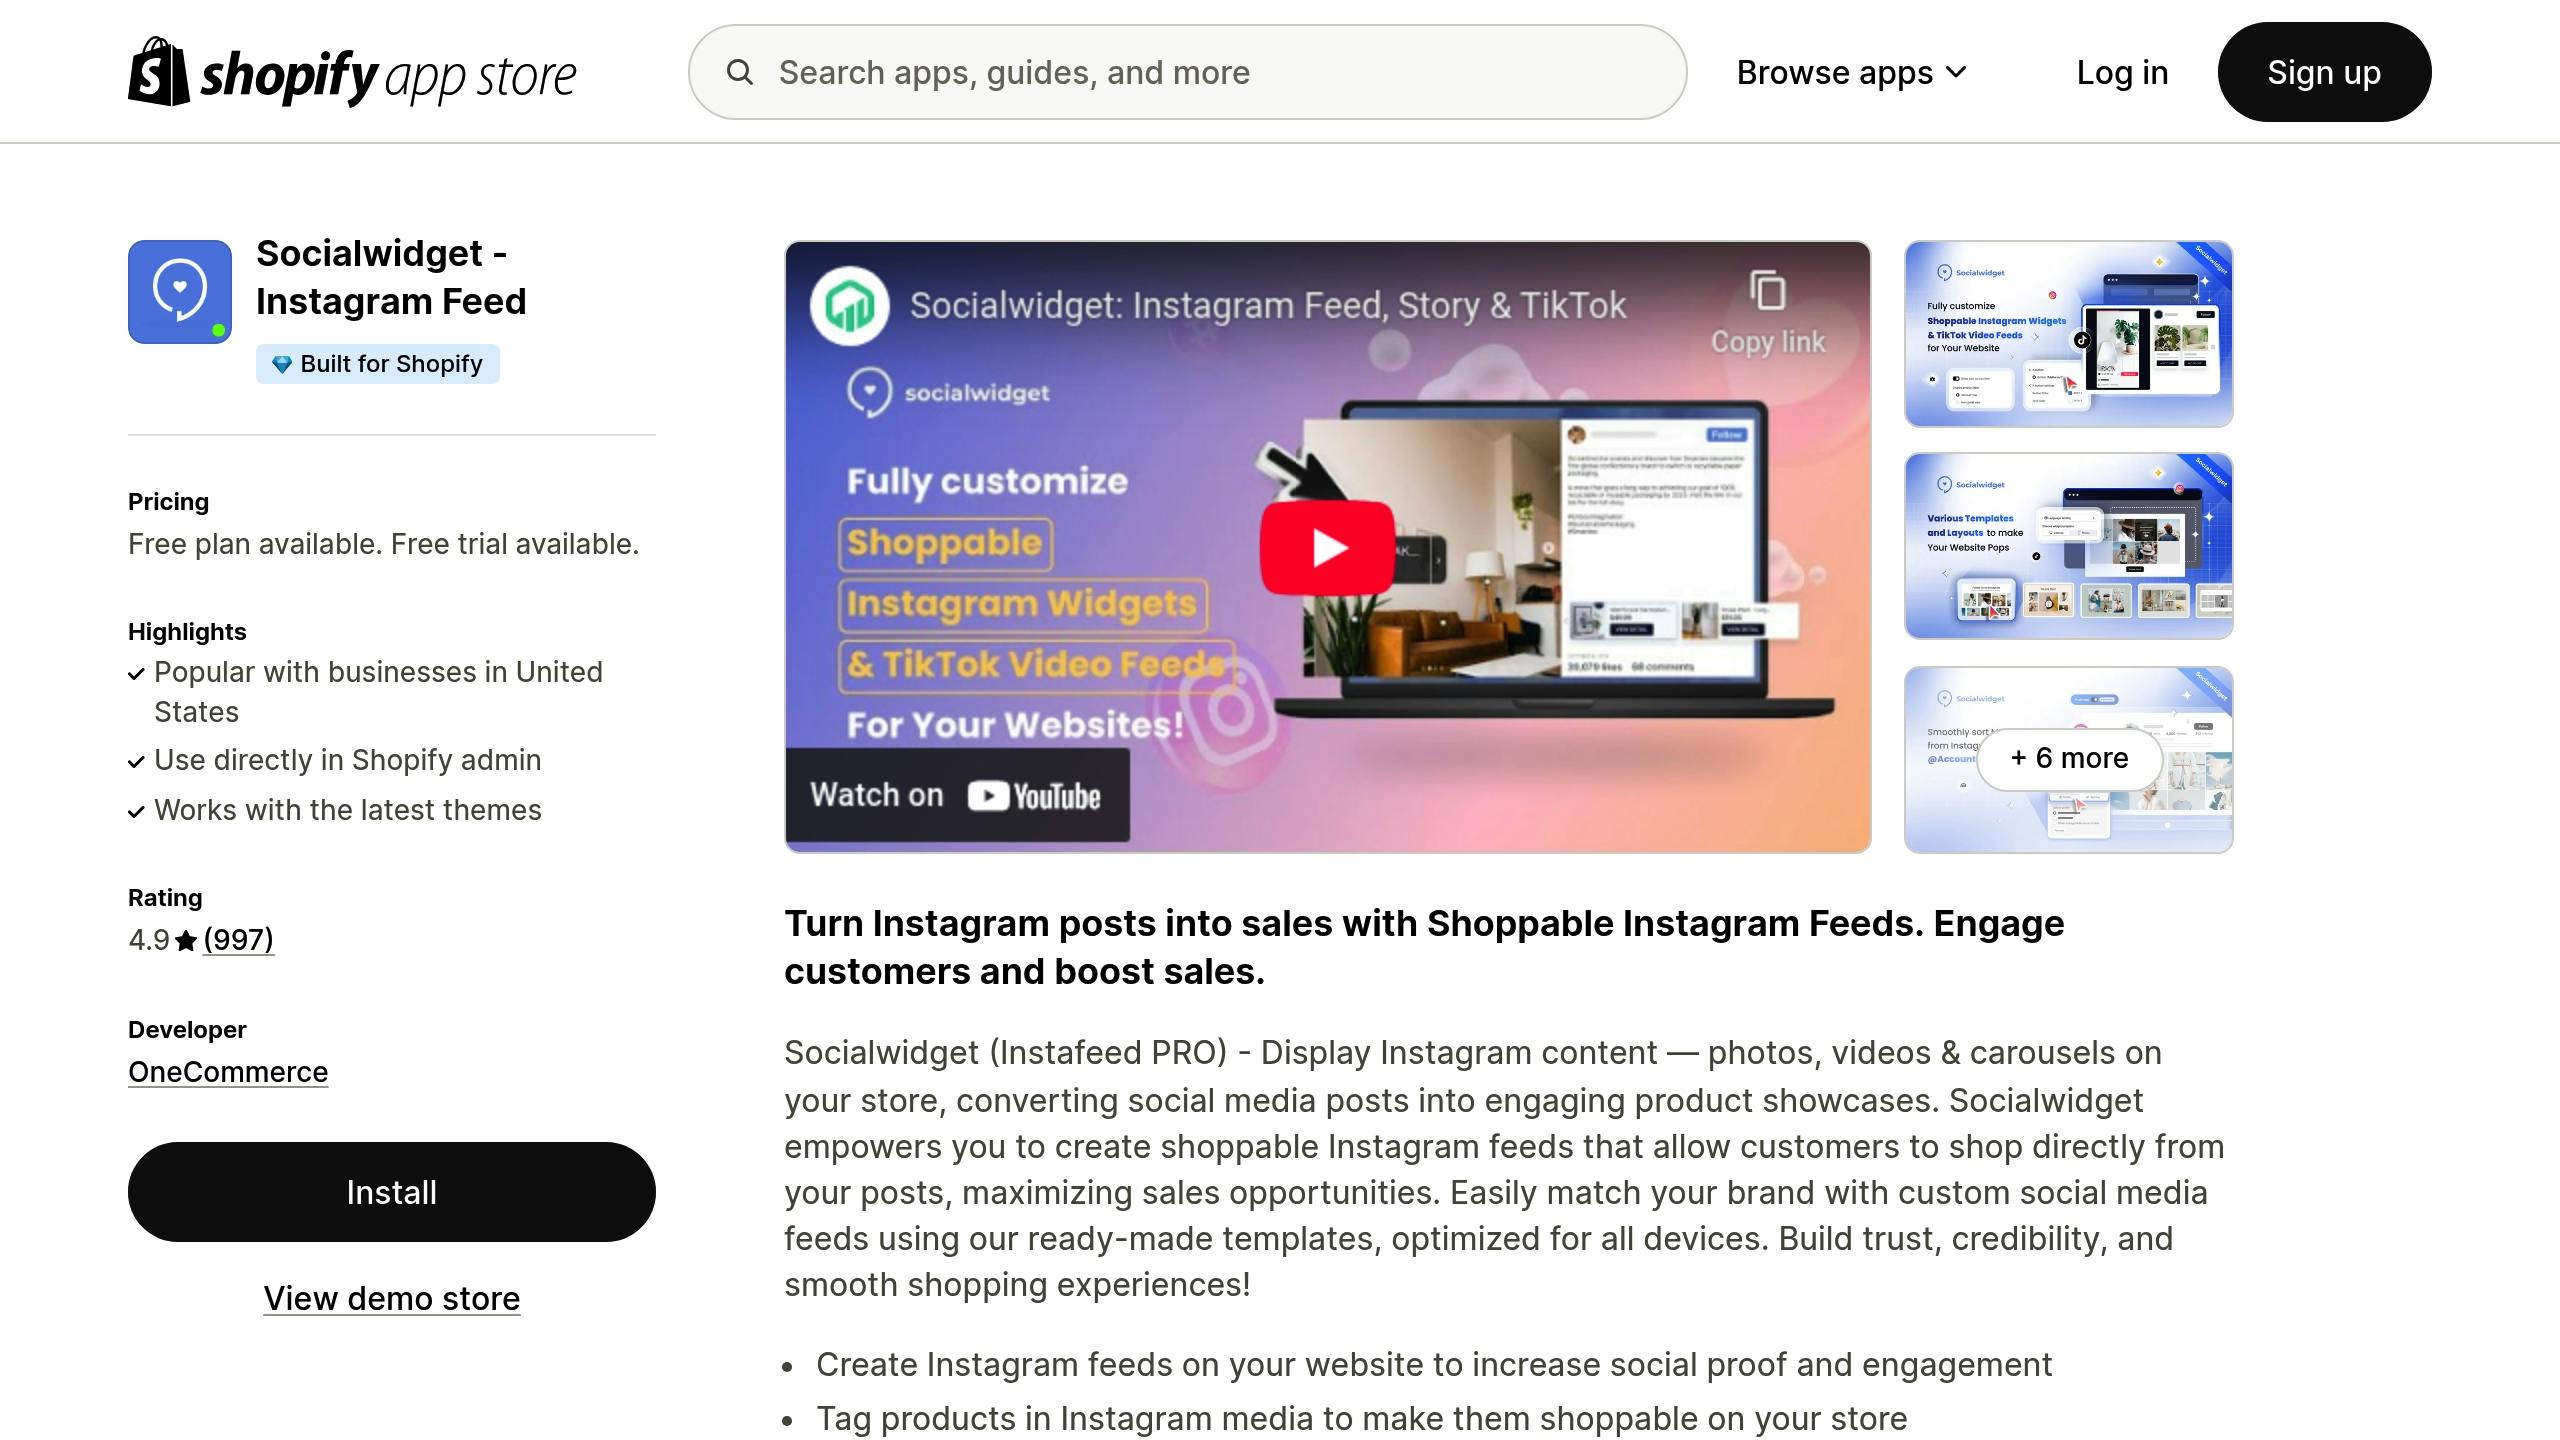Open the Various Templates and Layouts thumbnail
The width and height of the screenshot is (2560, 1440).
[2068, 546]
